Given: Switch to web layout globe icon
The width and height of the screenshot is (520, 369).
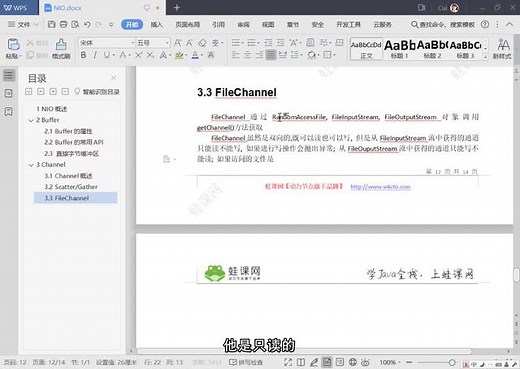Looking at the screenshot, I should pos(353,362).
